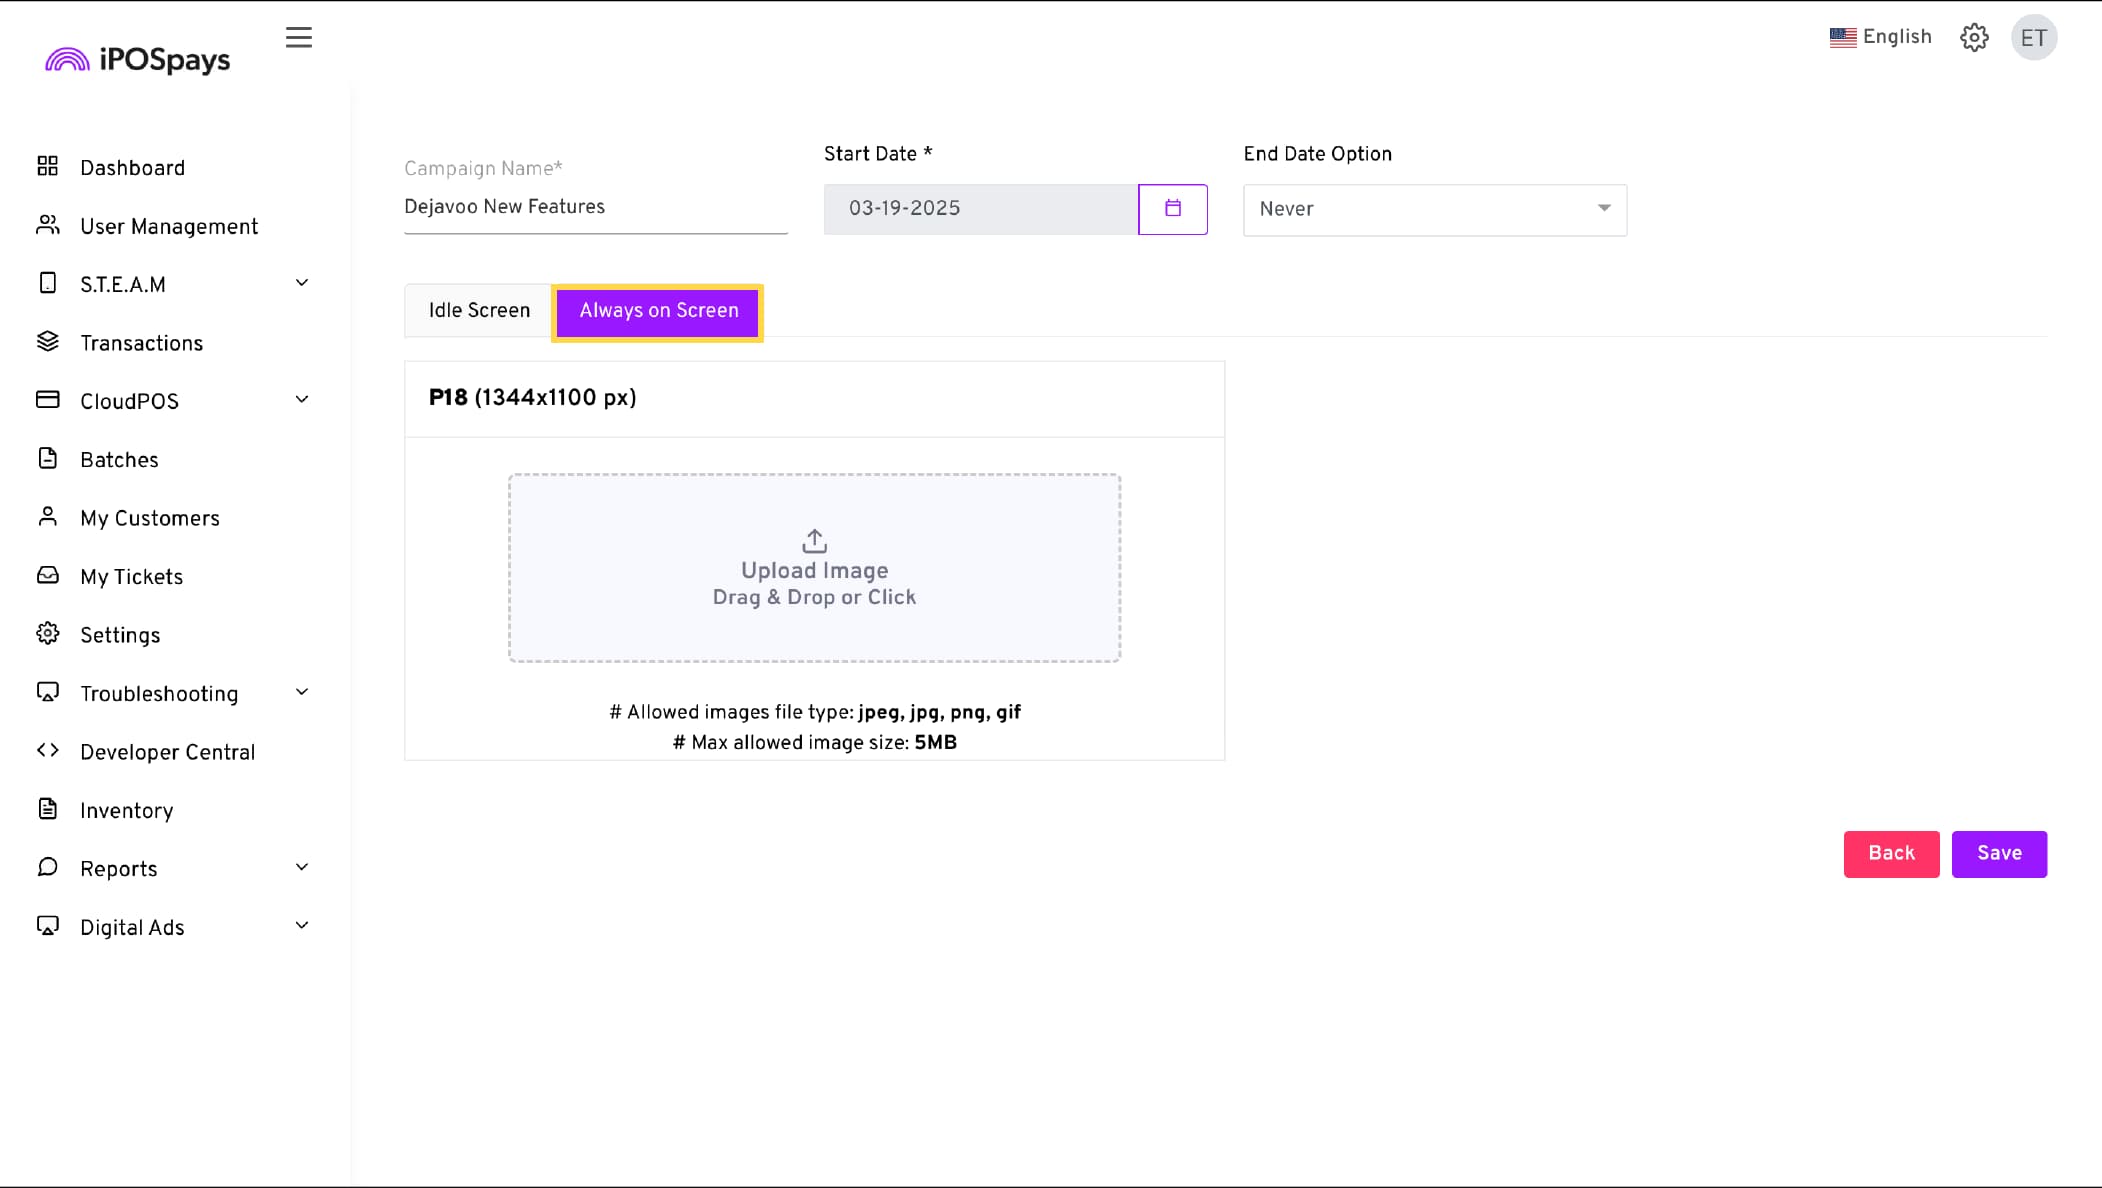Select the Always on Screen tab
Image resolution: width=2102 pixels, height=1188 pixels.
point(658,311)
